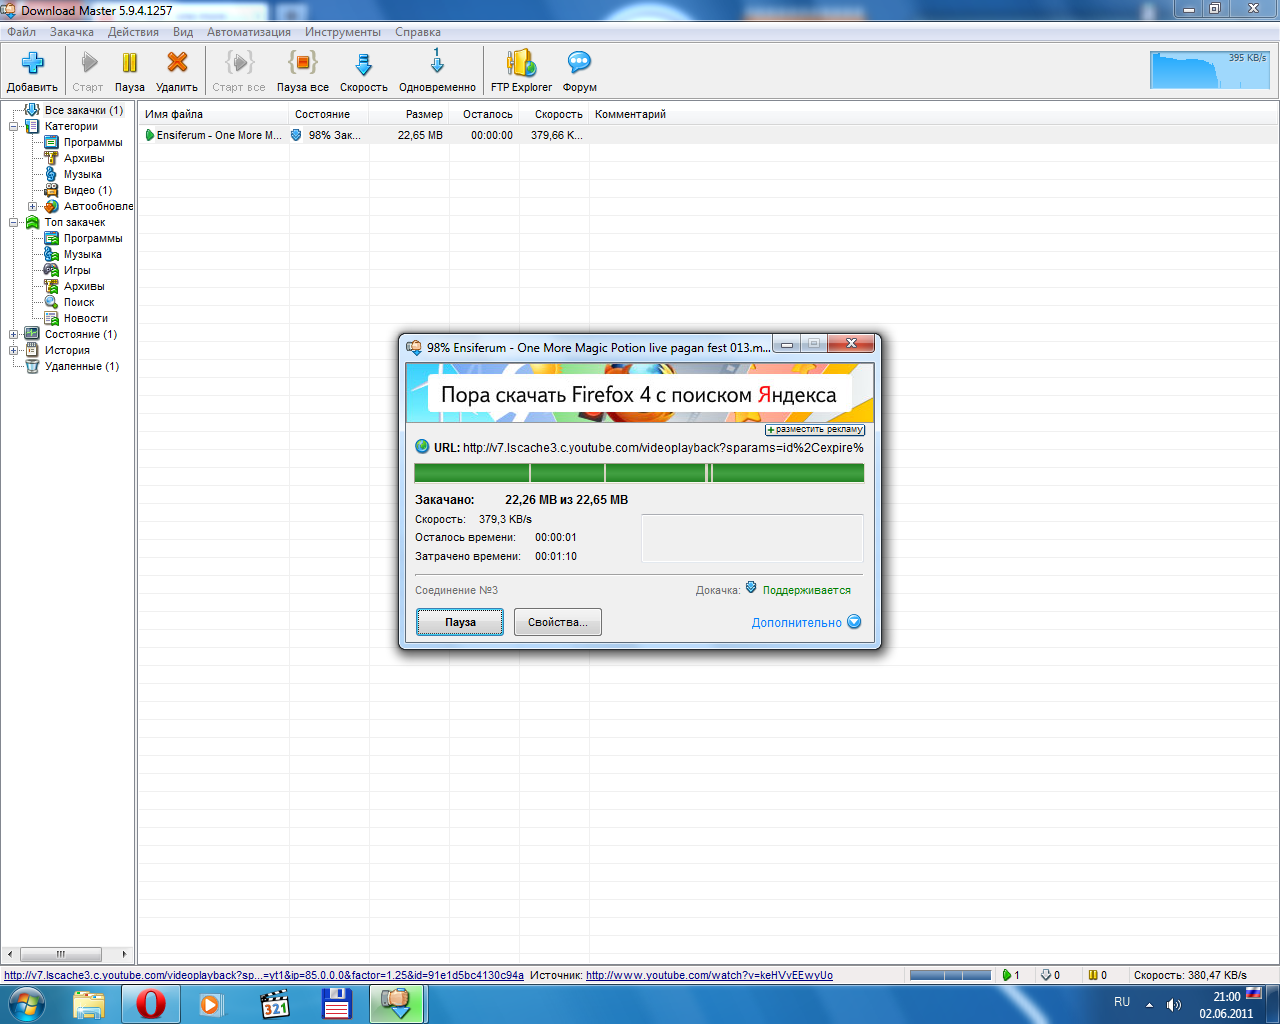
Task: Click the Windows Start button
Action: pyautogui.click(x=27, y=1003)
